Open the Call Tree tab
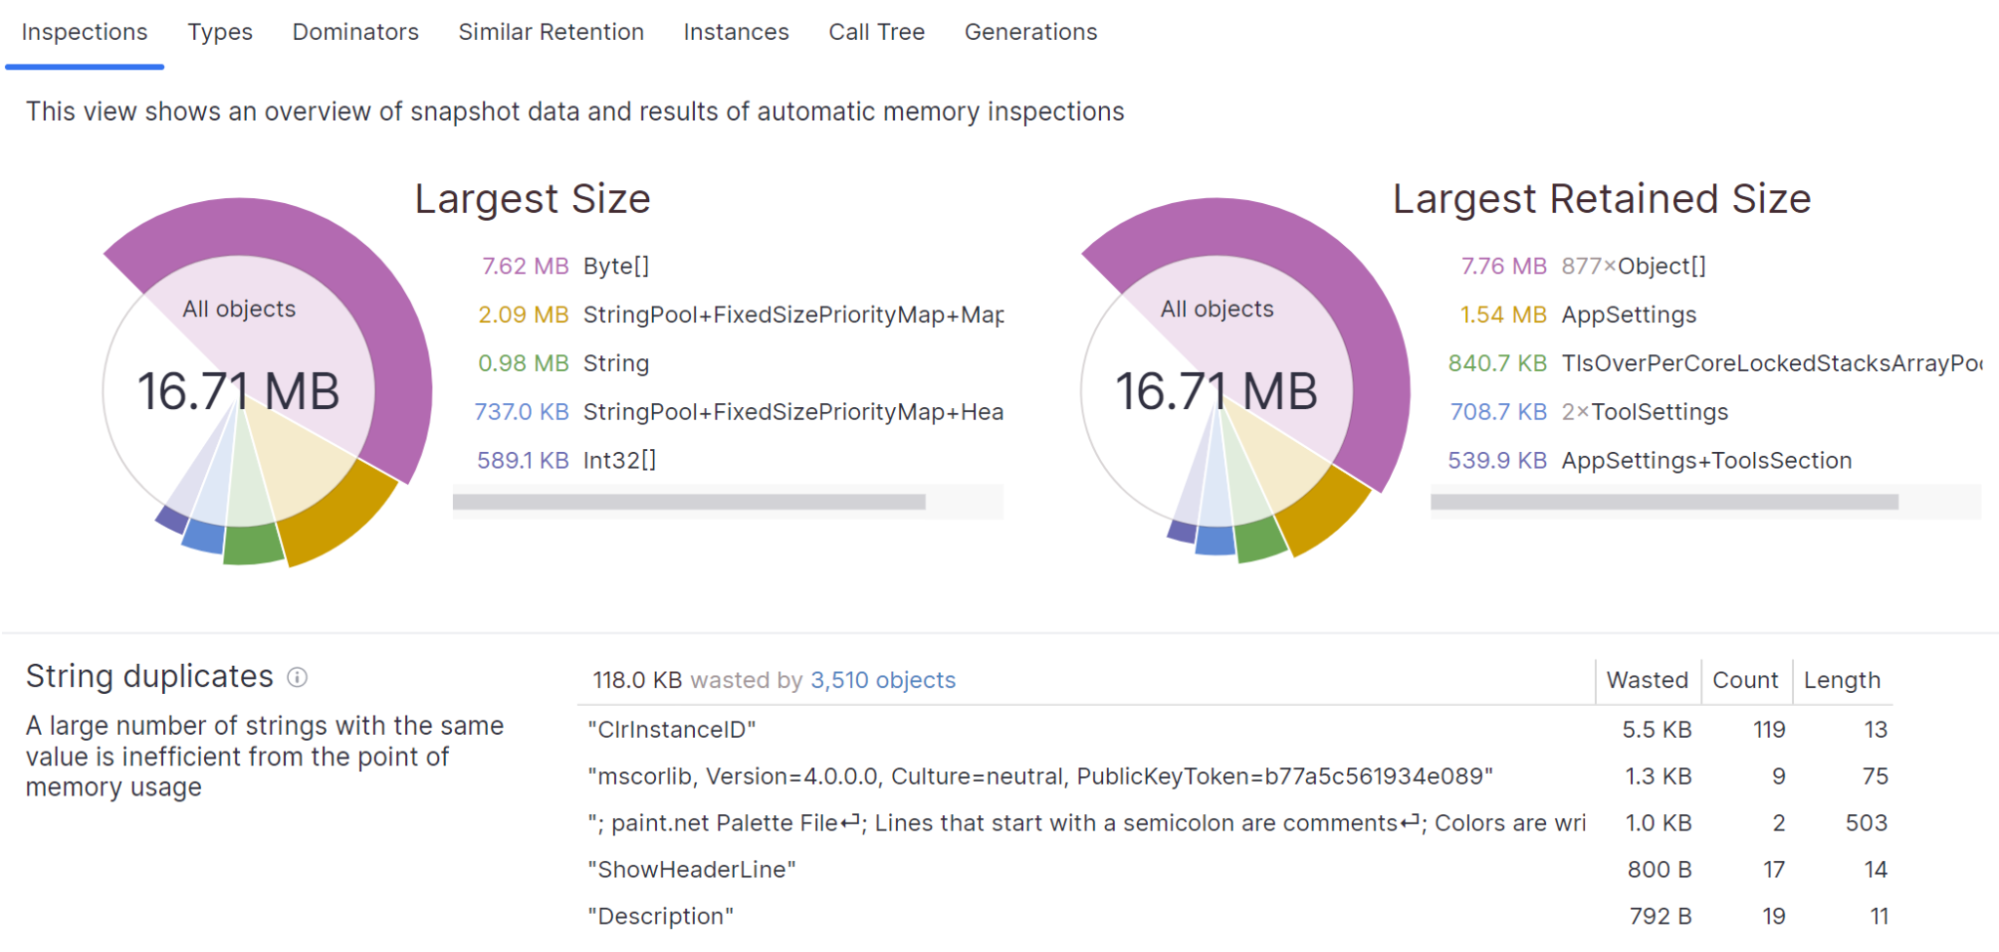The width and height of the screenshot is (1999, 952). coord(876,32)
